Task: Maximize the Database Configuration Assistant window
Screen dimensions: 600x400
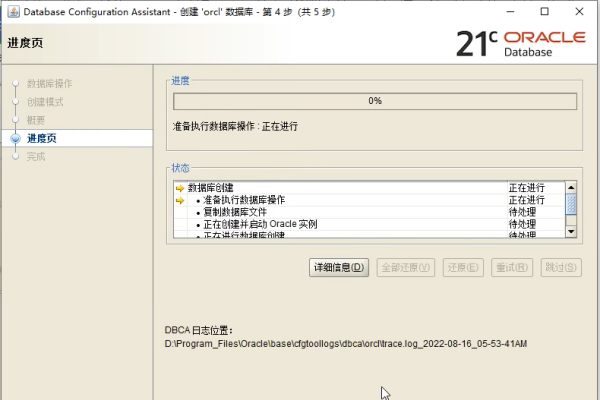Action: [x=545, y=11]
